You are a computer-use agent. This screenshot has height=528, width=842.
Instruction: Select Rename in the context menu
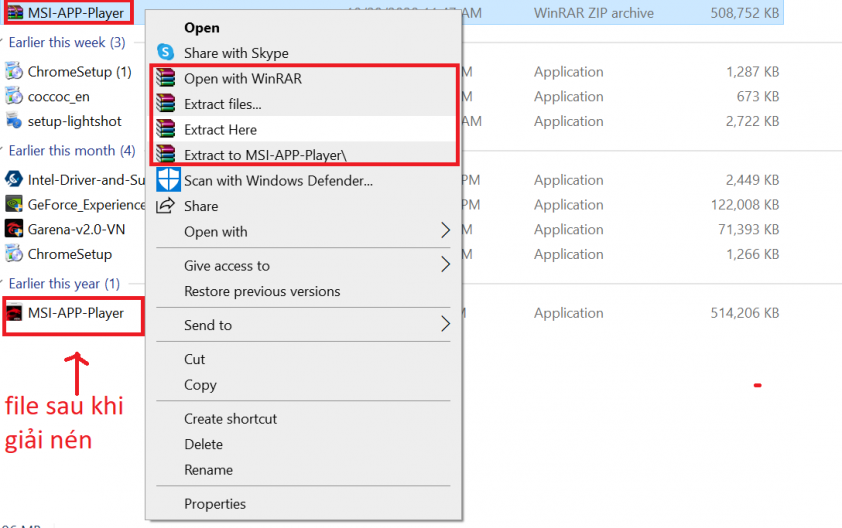208,470
